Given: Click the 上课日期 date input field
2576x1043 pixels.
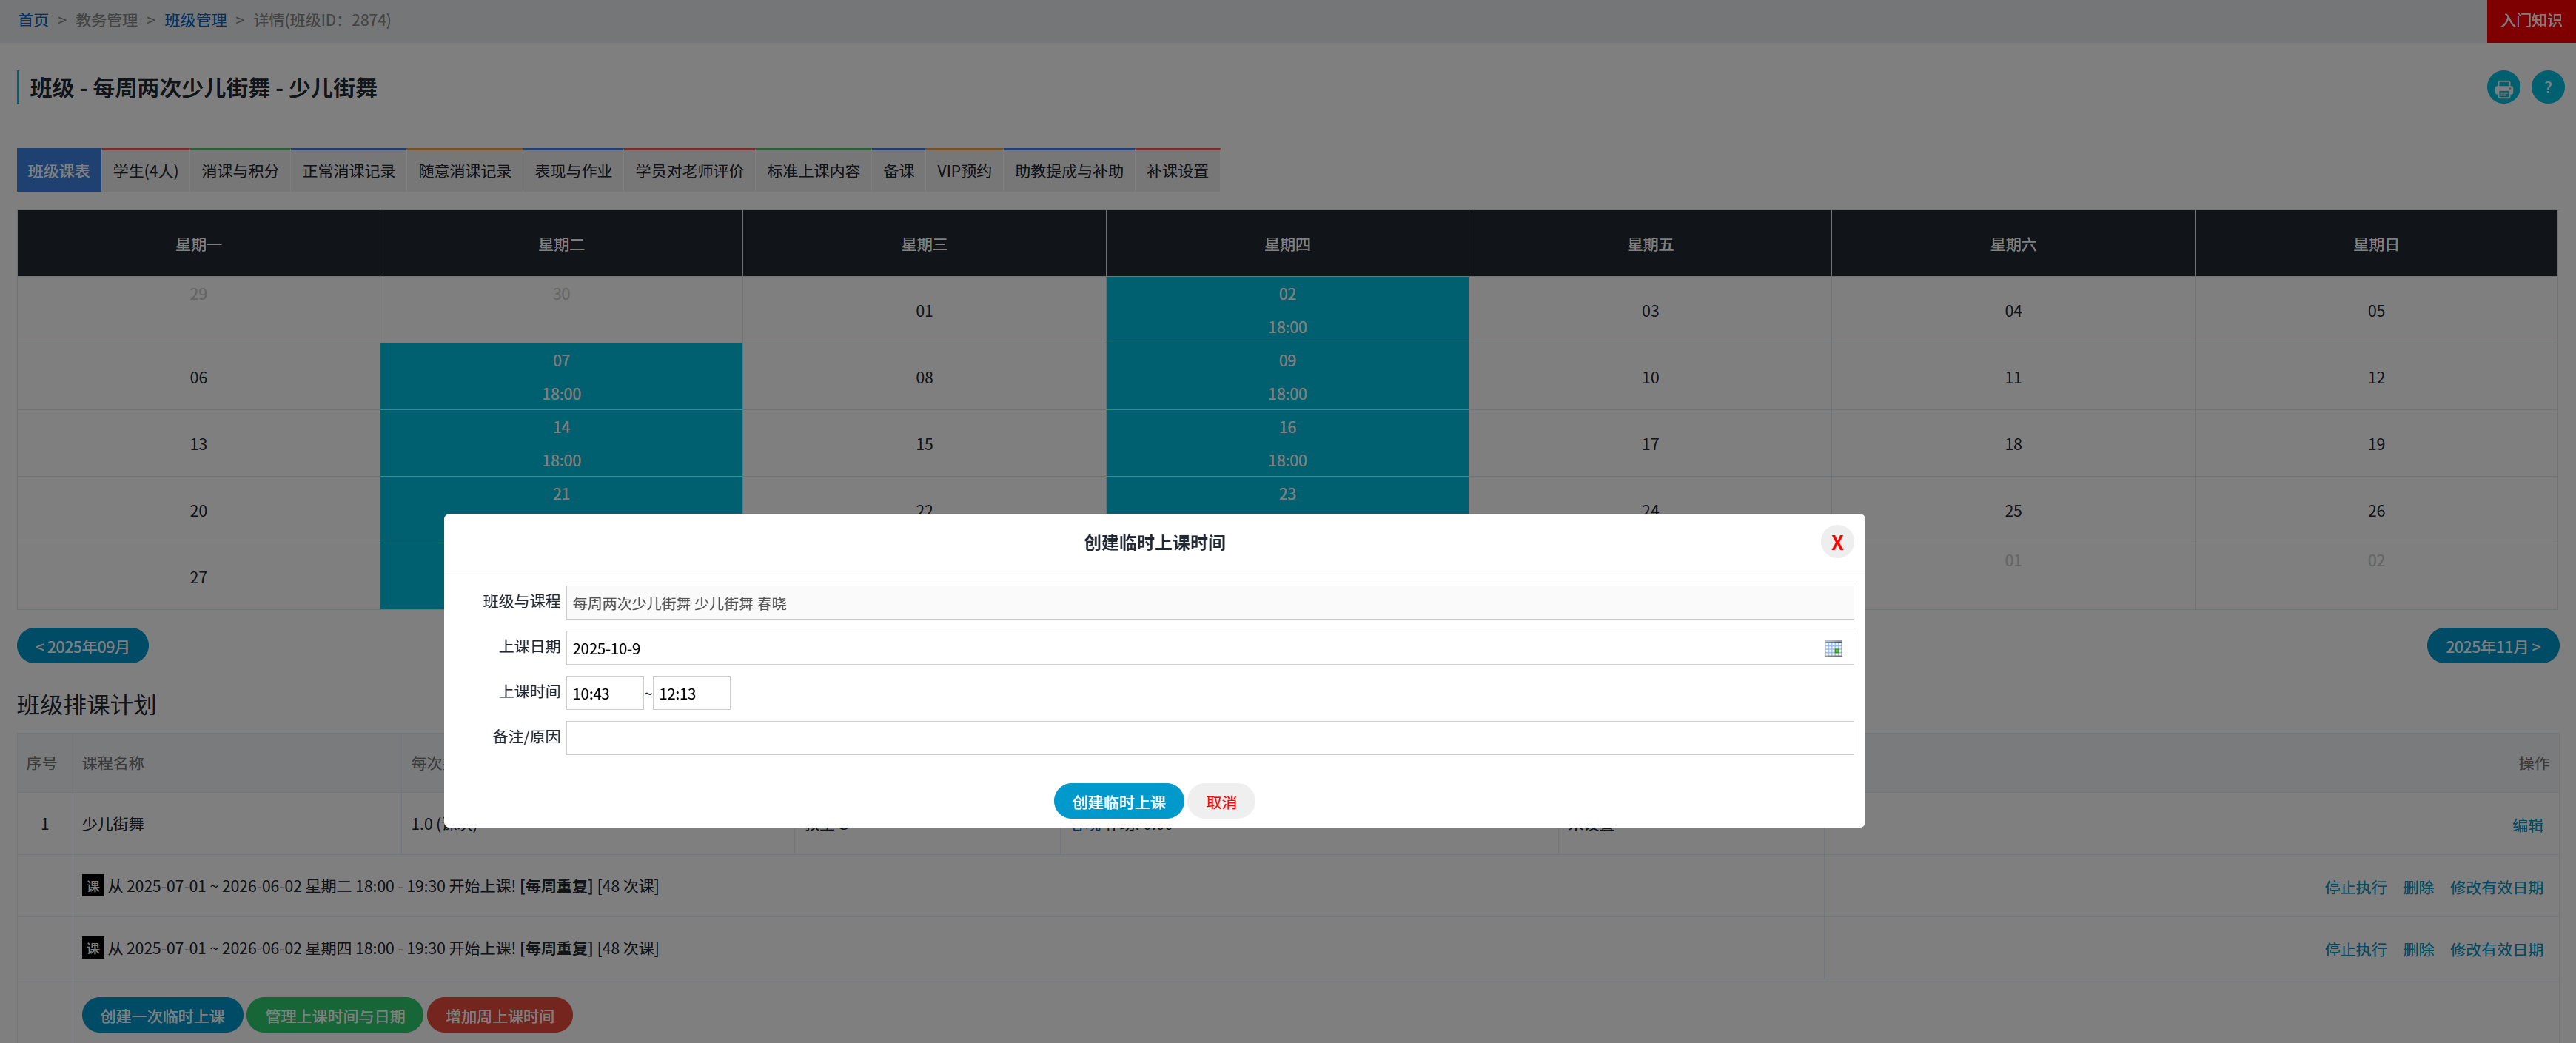Looking at the screenshot, I should point(1190,648).
